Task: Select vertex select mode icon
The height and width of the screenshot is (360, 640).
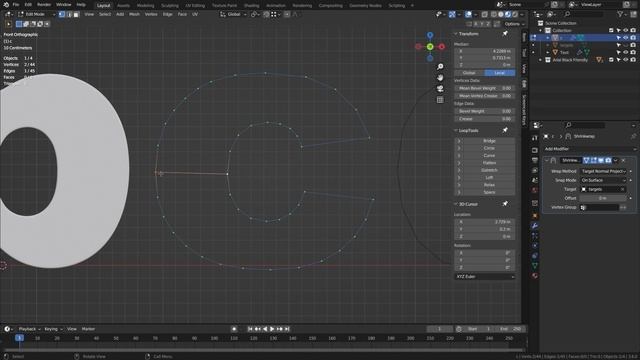Action: 62,14
